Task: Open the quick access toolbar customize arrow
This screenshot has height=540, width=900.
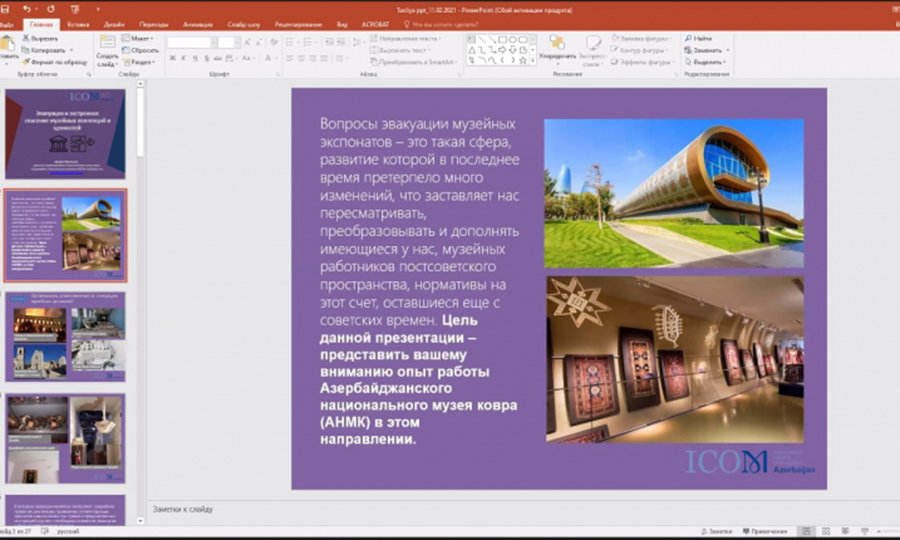Action: point(98,9)
